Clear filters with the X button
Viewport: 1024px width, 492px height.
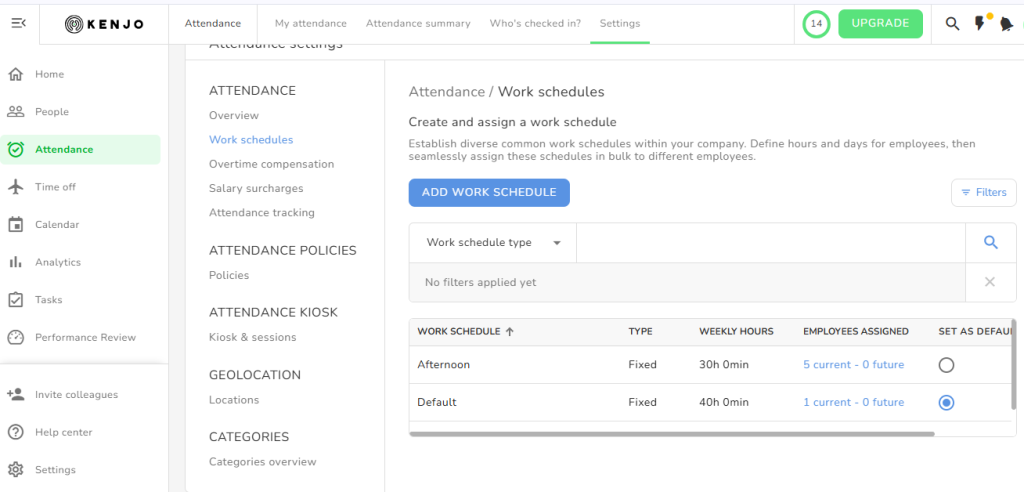pos(990,282)
